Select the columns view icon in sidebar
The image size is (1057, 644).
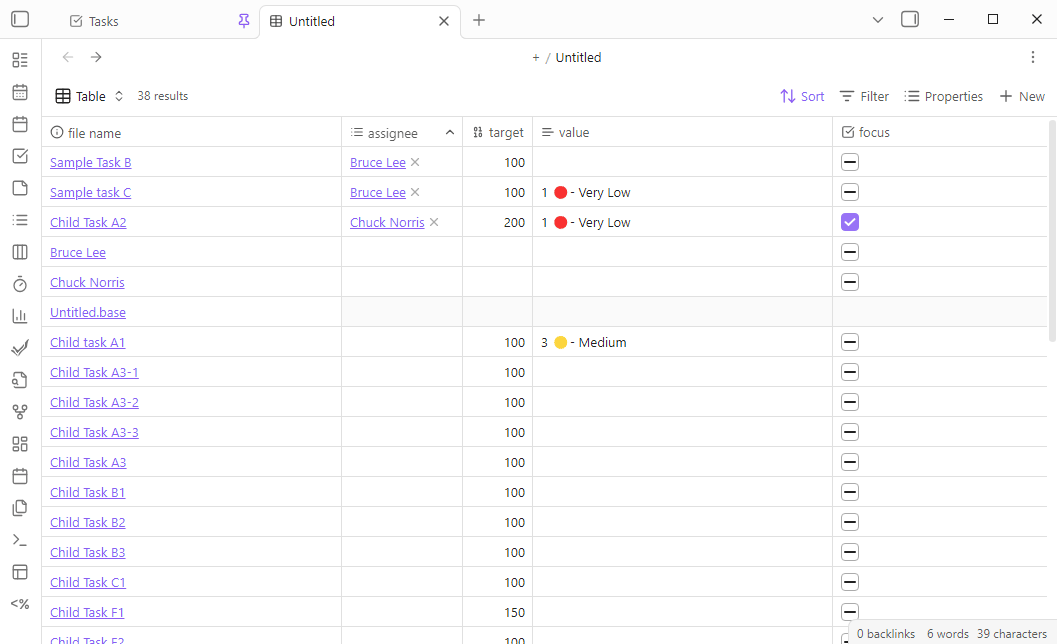click(x=20, y=252)
